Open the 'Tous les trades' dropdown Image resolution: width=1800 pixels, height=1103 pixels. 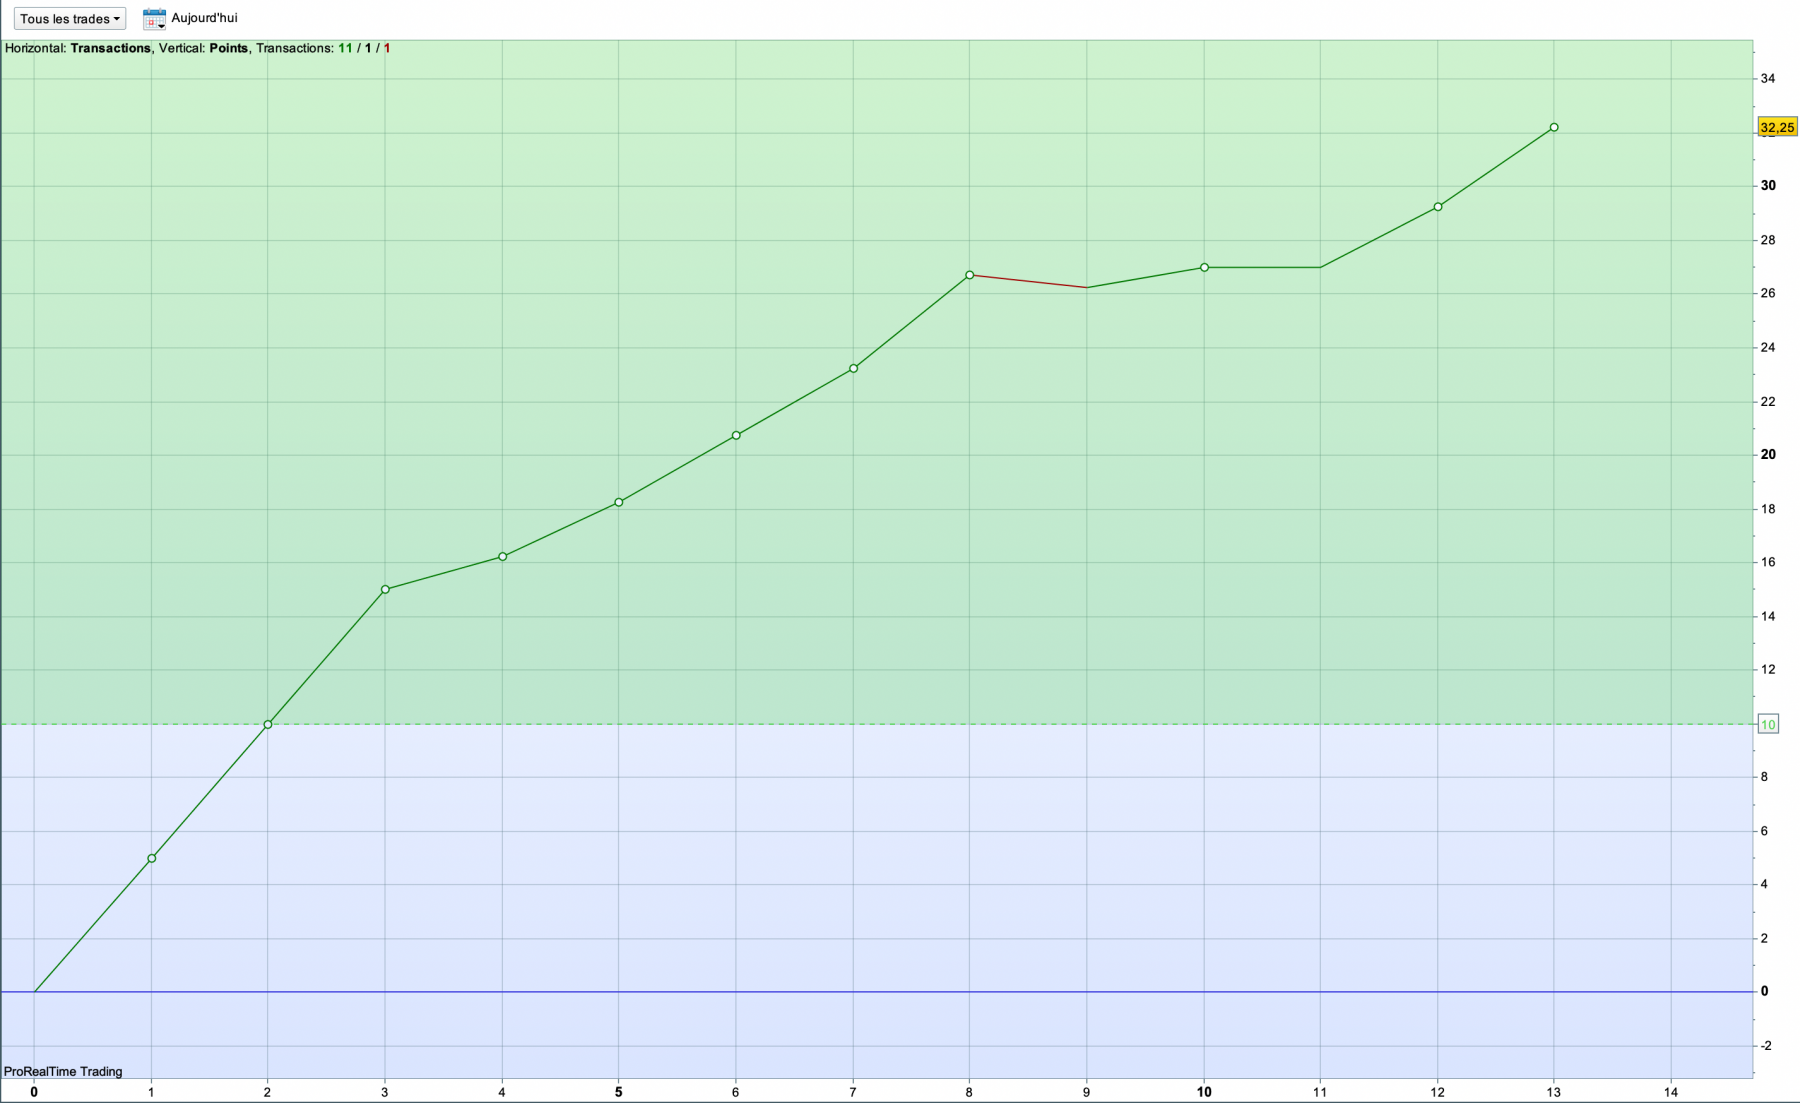point(69,19)
